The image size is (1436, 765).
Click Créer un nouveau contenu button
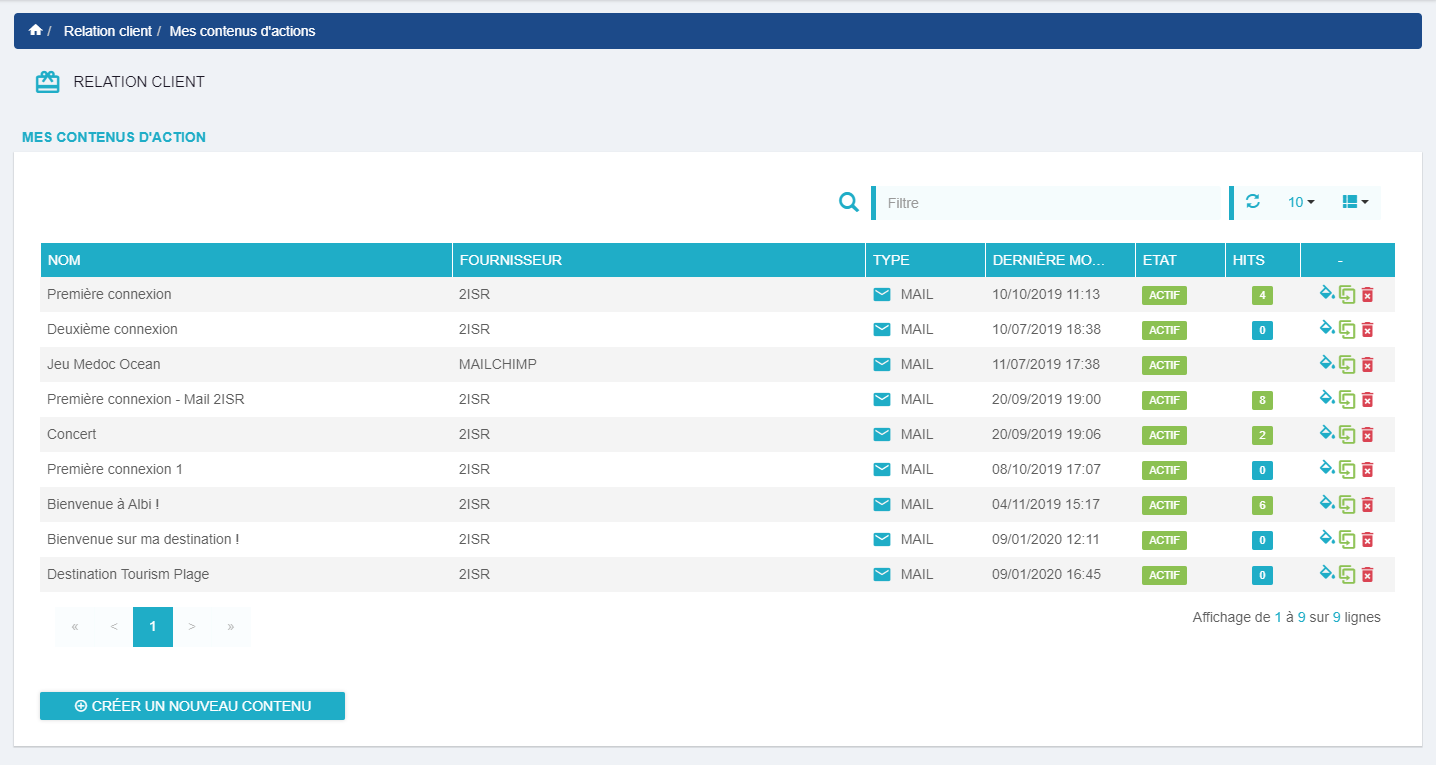point(192,706)
